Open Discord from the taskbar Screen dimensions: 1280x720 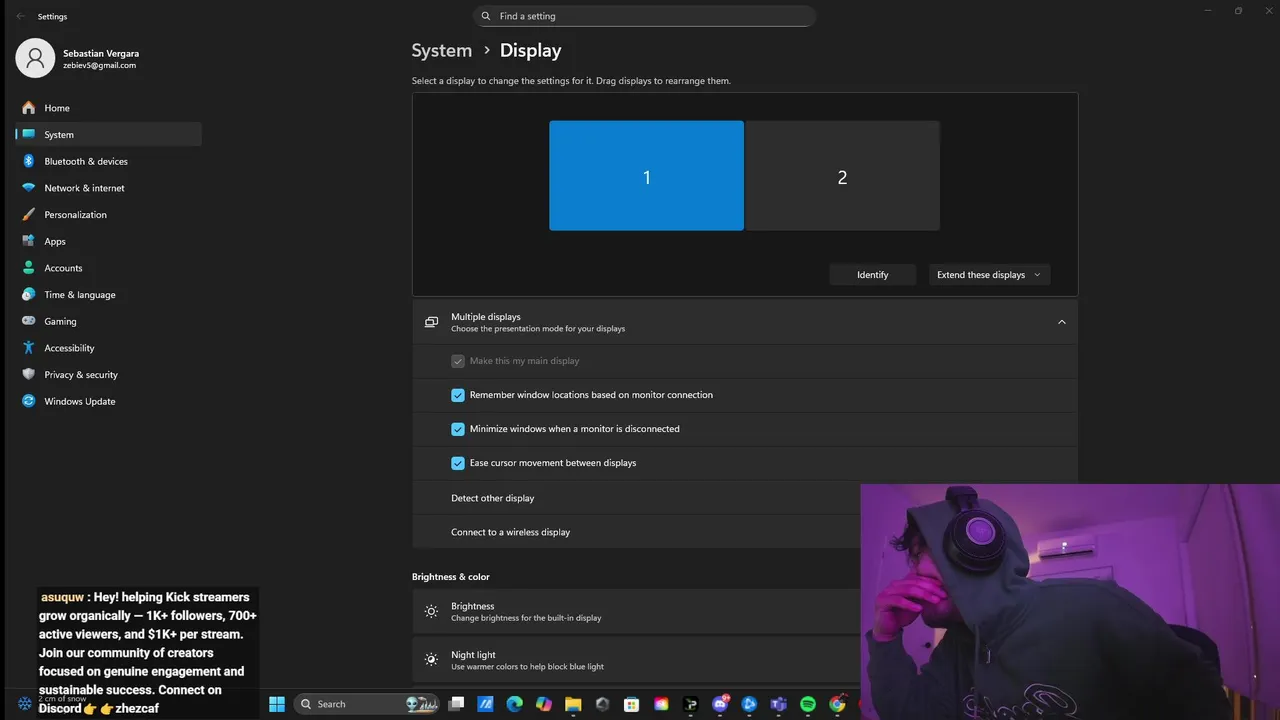pos(720,704)
